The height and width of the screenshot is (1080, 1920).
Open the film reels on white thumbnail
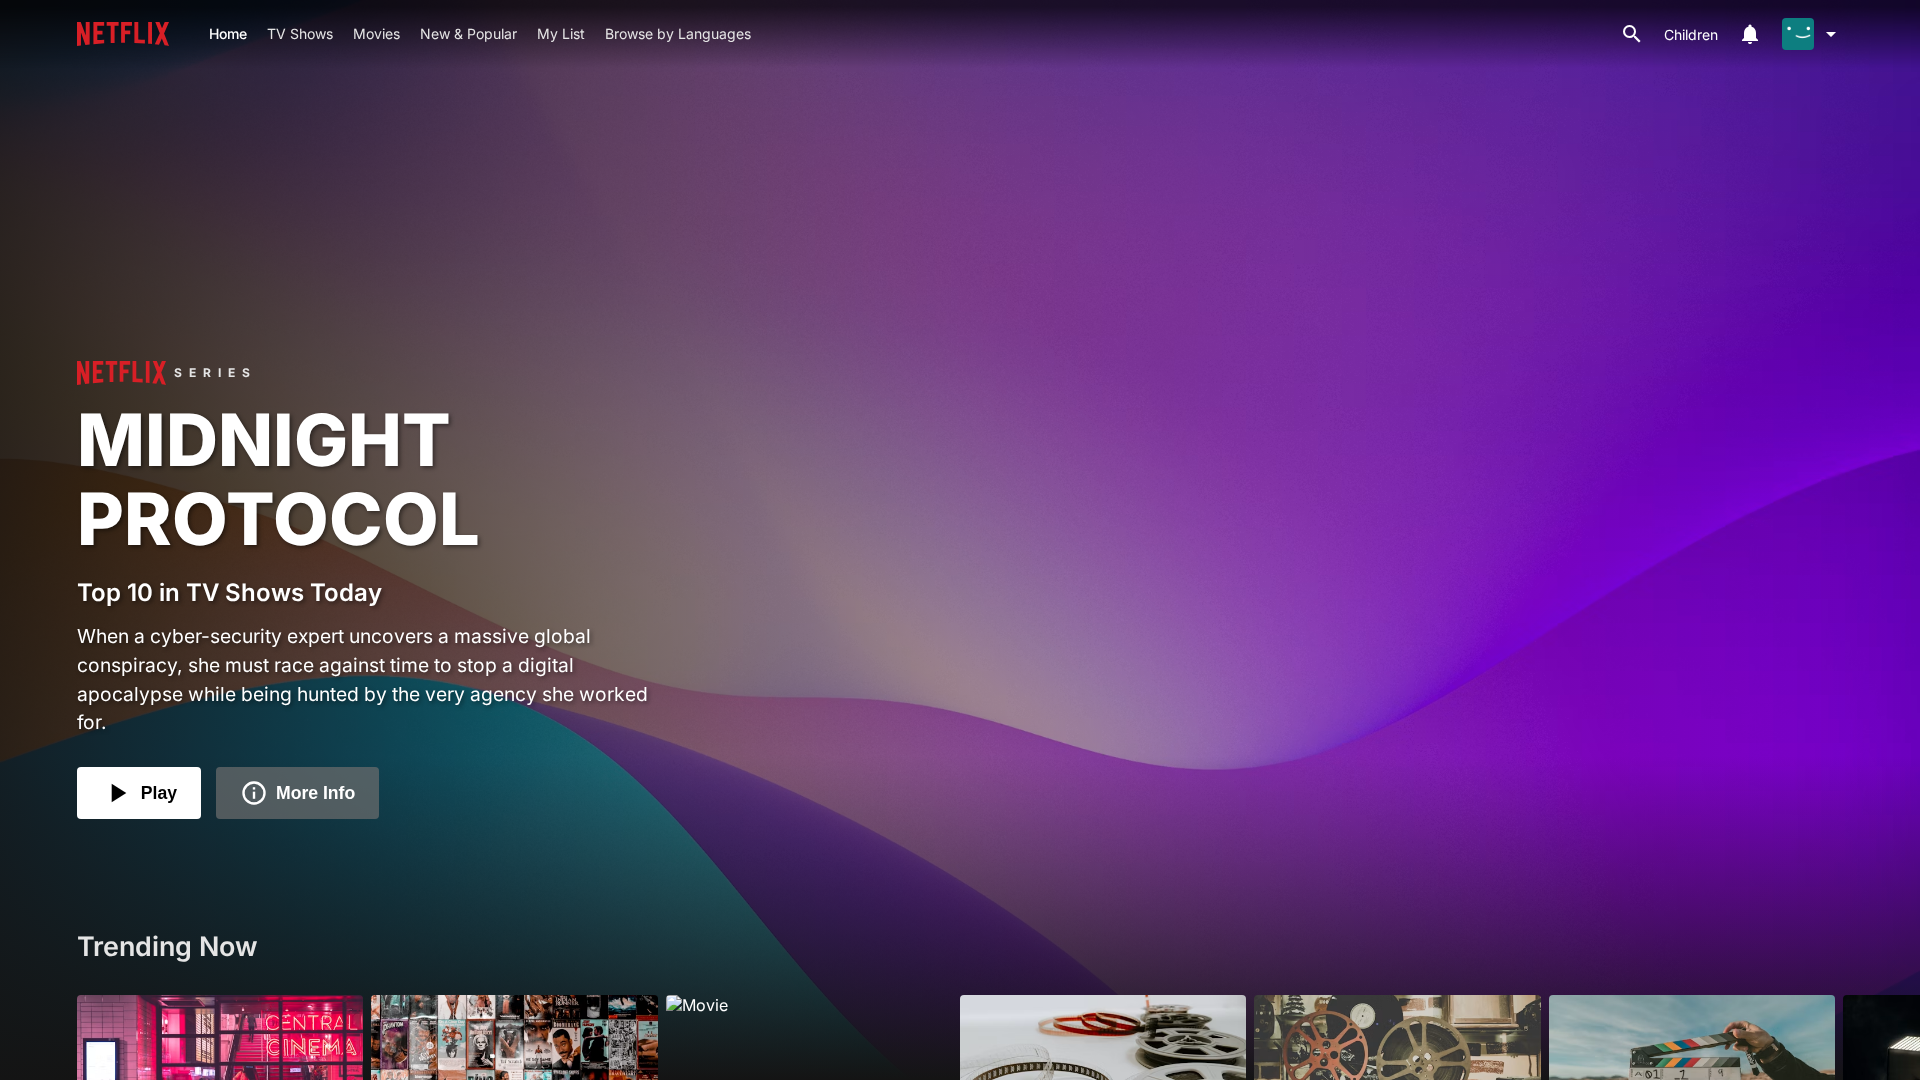click(1103, 1037)
